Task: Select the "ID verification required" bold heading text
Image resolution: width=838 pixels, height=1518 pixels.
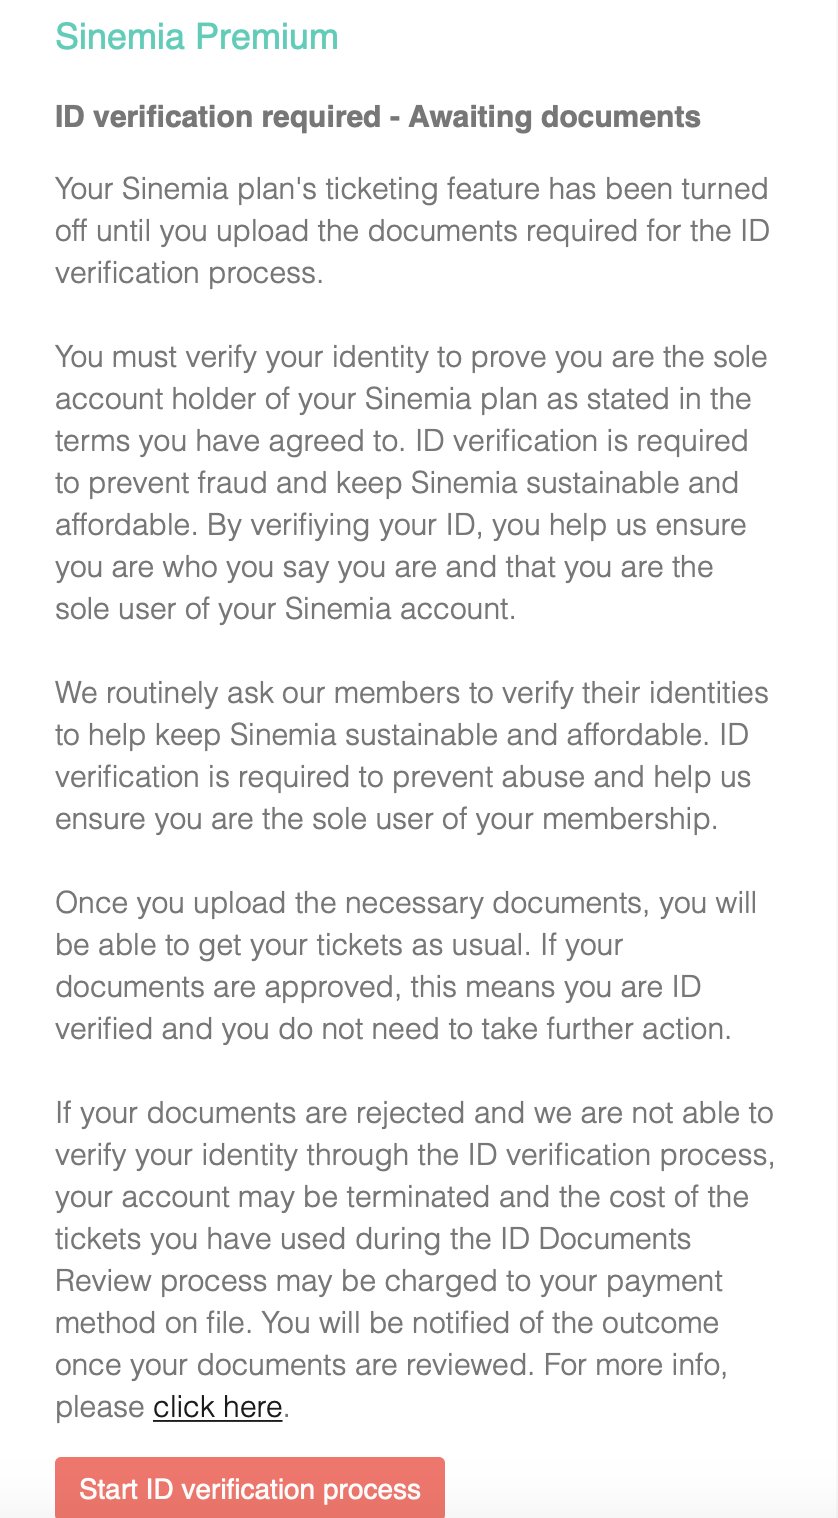Action: [218, 117]
